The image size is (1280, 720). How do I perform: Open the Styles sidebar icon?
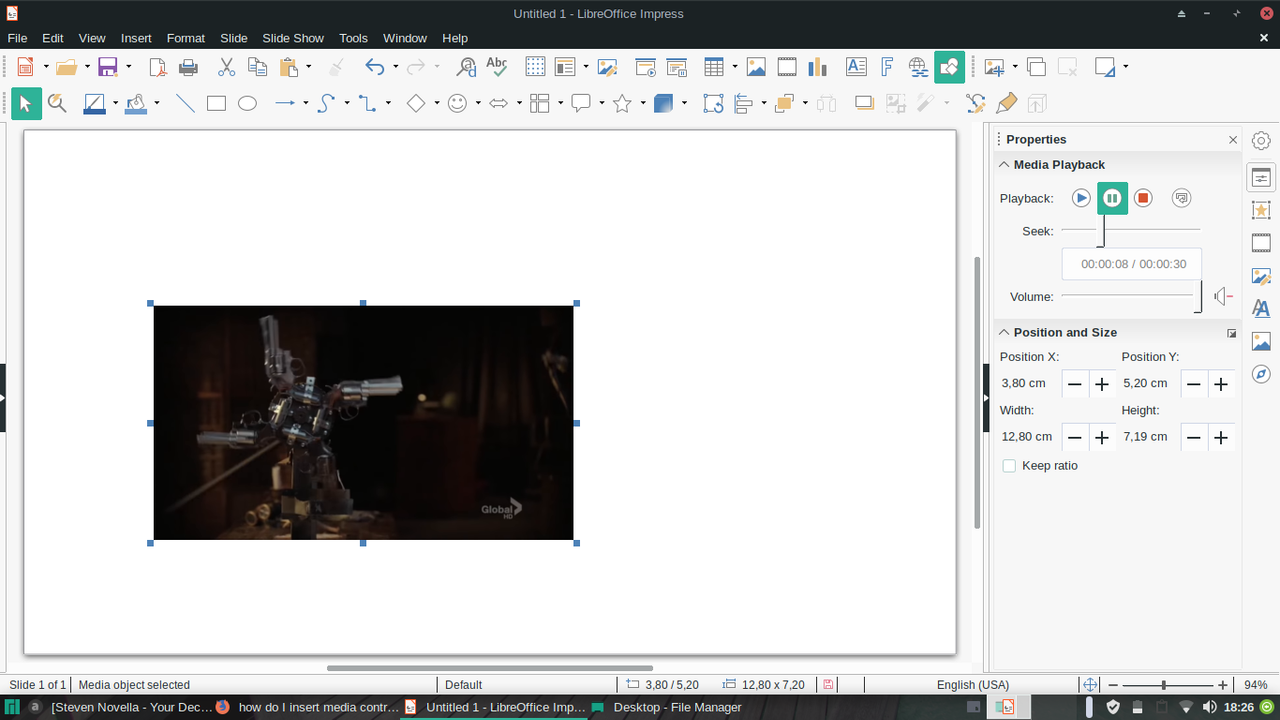1261,309
